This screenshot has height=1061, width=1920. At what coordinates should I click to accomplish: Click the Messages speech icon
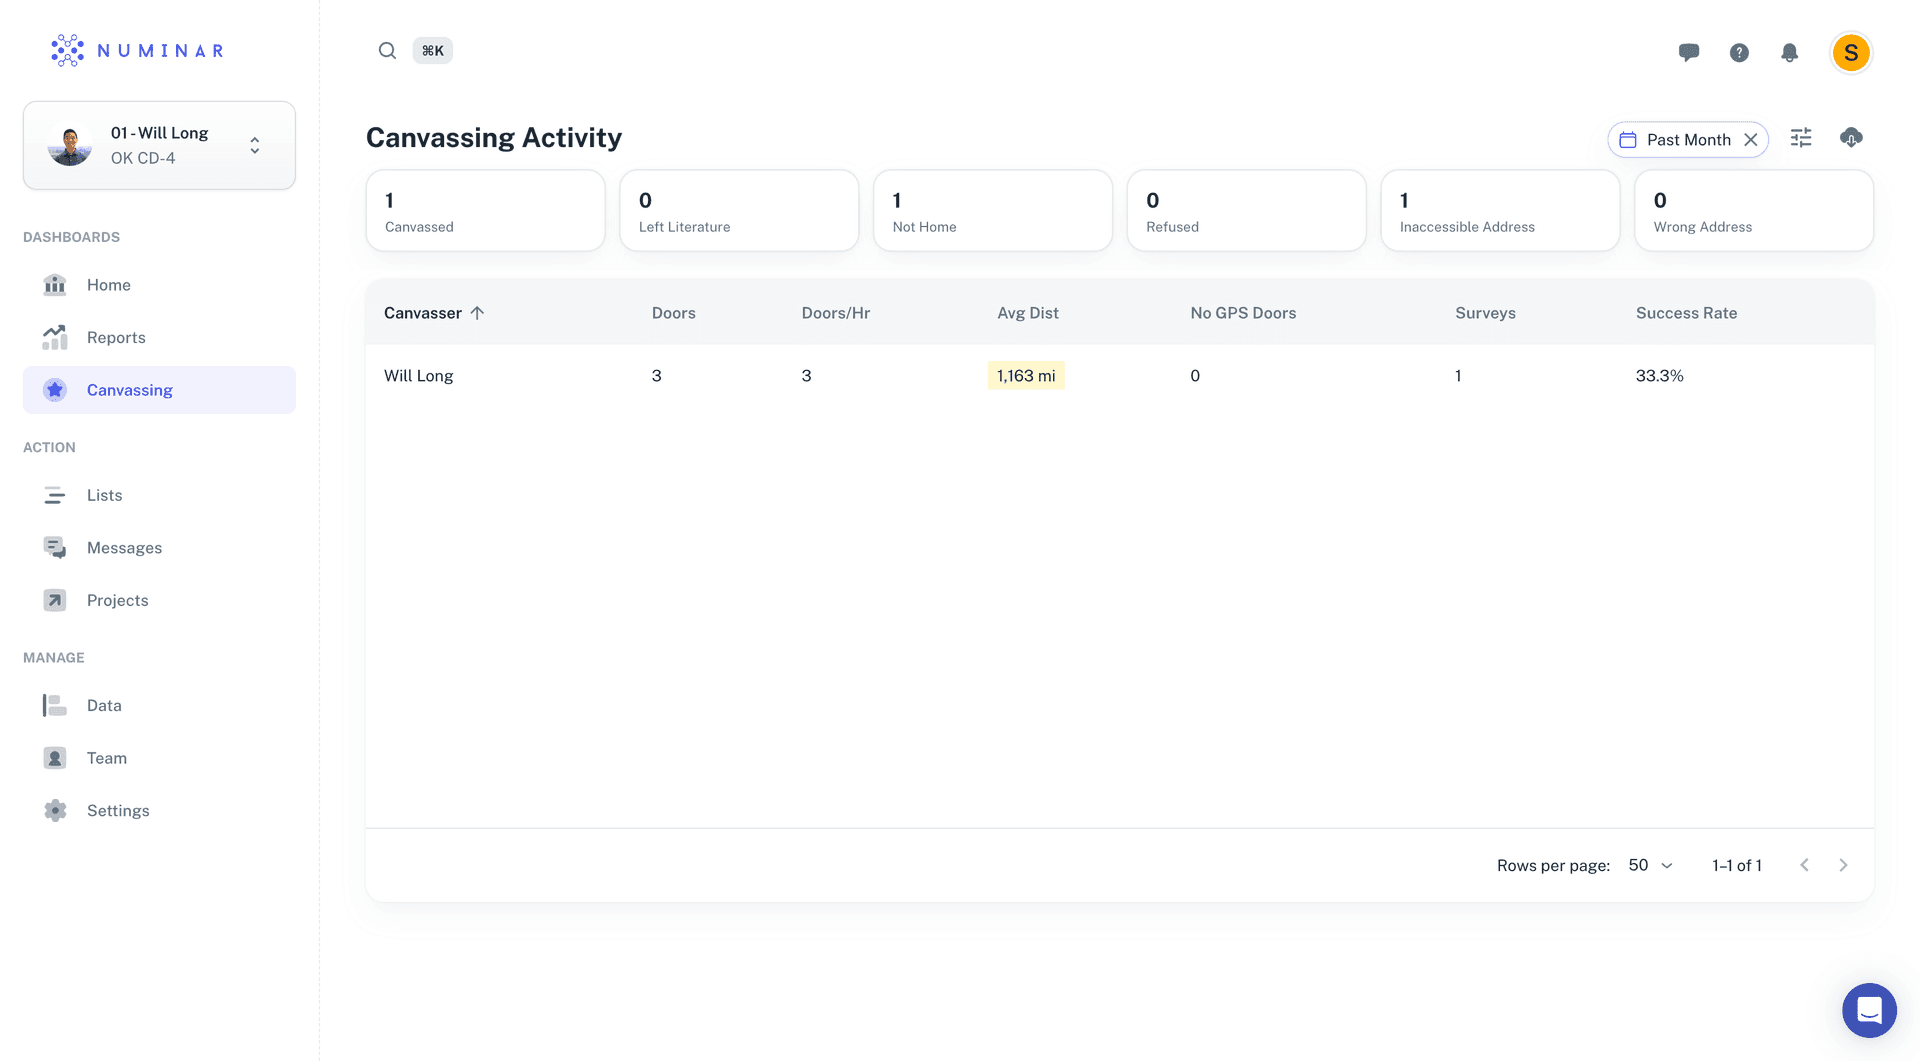pyautogui.click(x=55, y=547)
